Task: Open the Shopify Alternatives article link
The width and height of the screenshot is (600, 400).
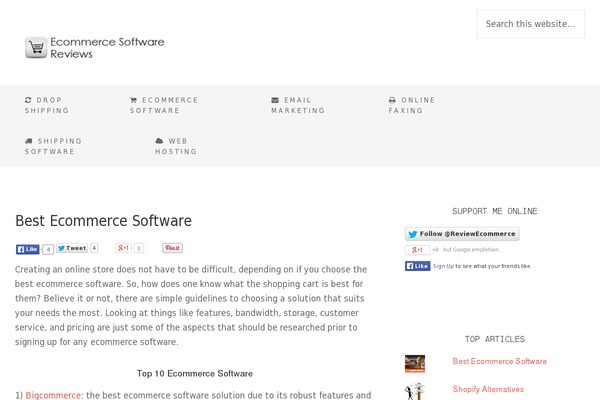Action: pyautogui.click(x=488, y=389)
